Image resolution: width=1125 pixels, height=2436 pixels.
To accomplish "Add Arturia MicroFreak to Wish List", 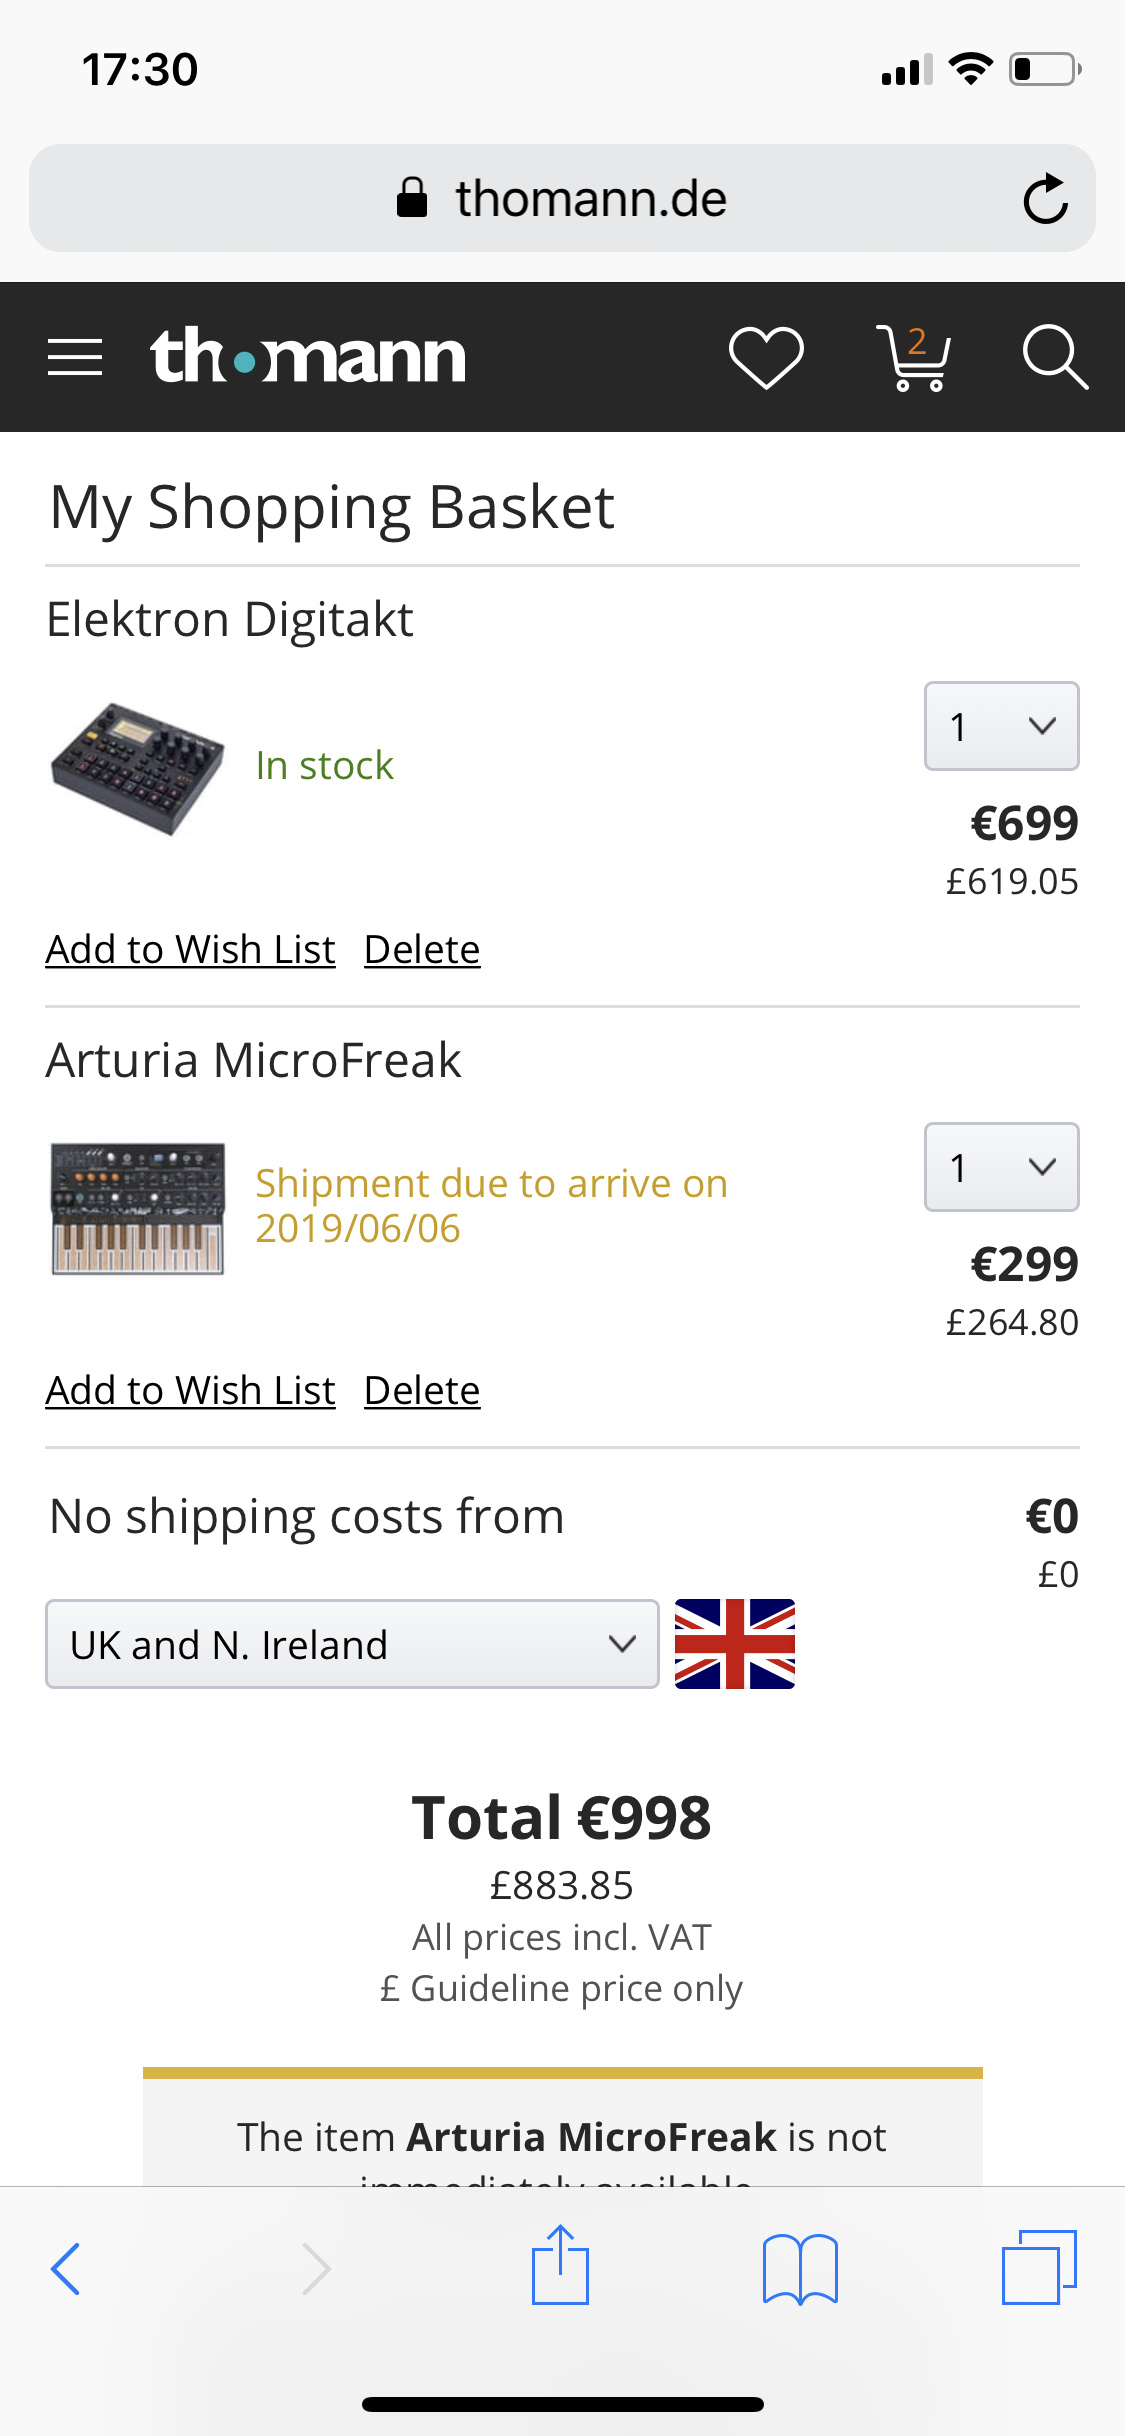I will coord(190,1391).
